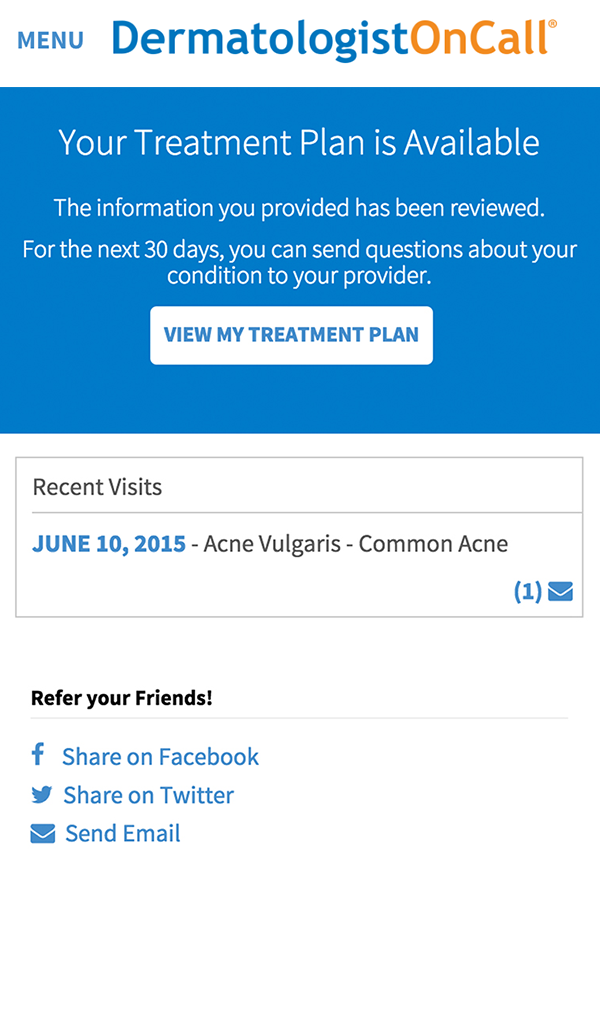This screenshot has width=600, height=1024.
Task: Click the Facebook icon to share
Action: (x=38, y=755)
